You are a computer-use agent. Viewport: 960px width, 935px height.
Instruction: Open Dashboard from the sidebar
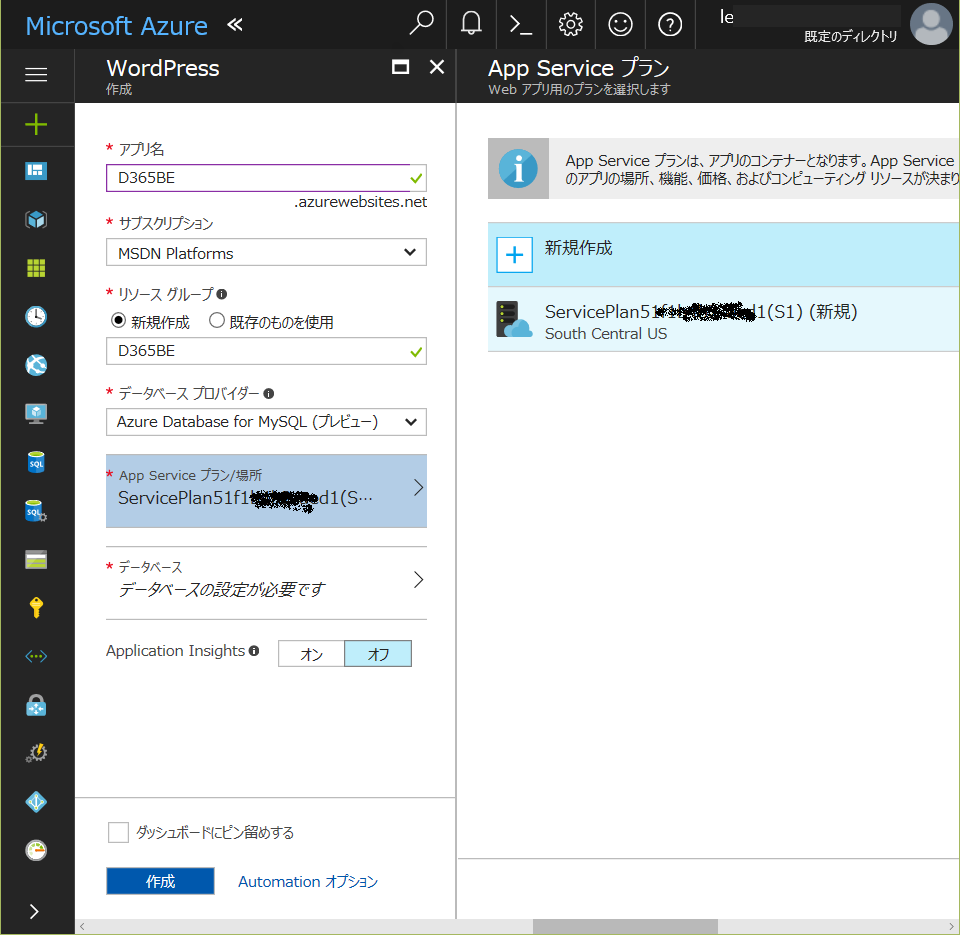tap(36, 171)
